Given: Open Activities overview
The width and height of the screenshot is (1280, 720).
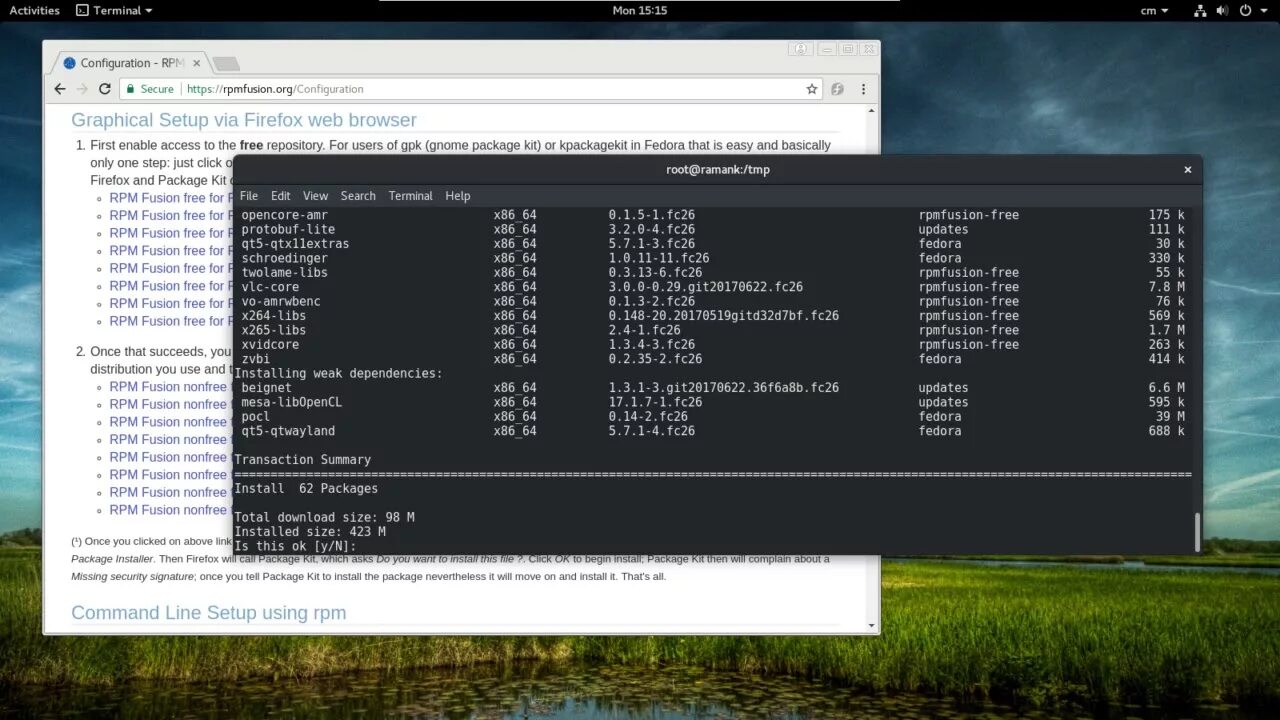Looking at the screenshot, I should click(x=34, y=10).
